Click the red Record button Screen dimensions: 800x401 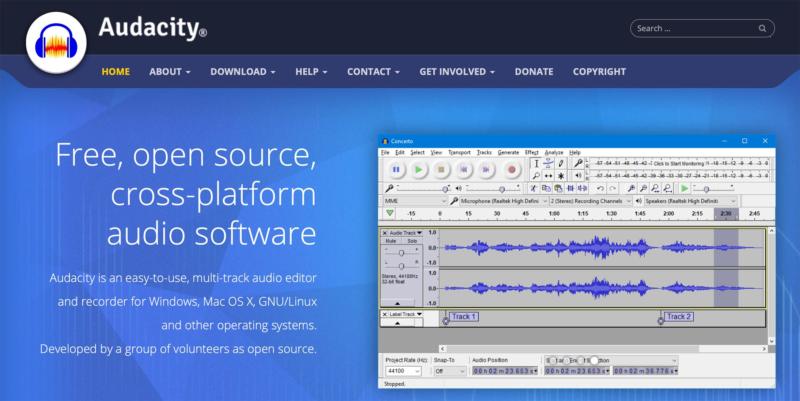coord(511,169)
